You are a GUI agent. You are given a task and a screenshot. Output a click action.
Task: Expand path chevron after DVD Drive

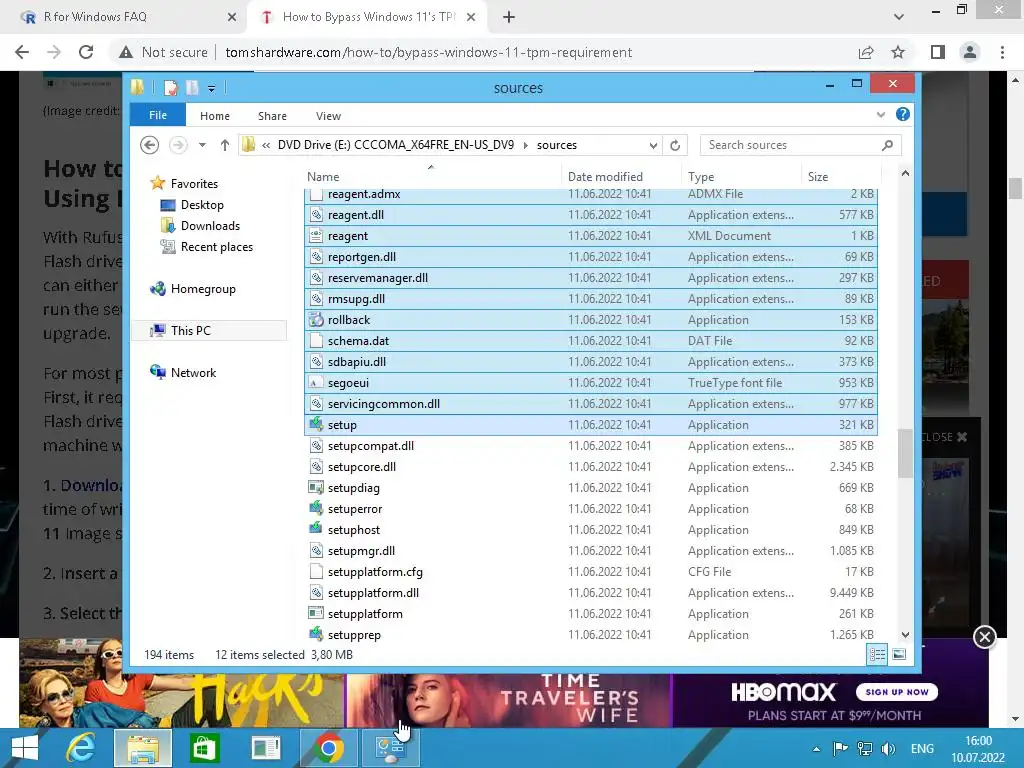[526, 145]
